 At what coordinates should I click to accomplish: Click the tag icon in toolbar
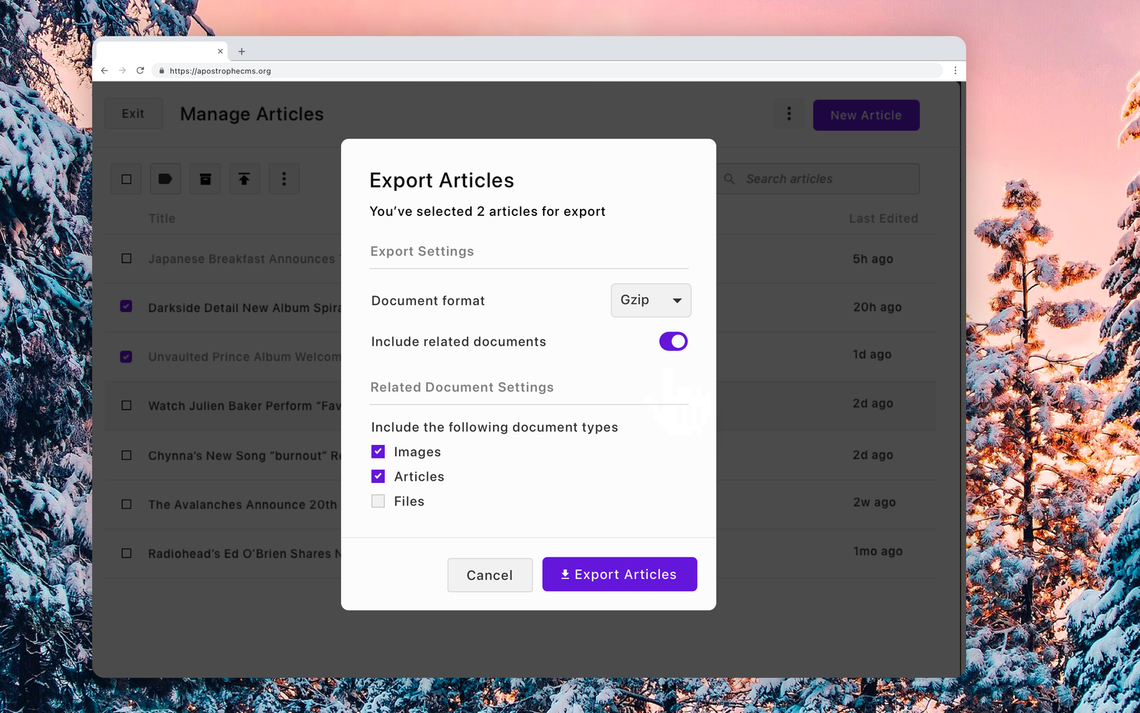[165, 179]
